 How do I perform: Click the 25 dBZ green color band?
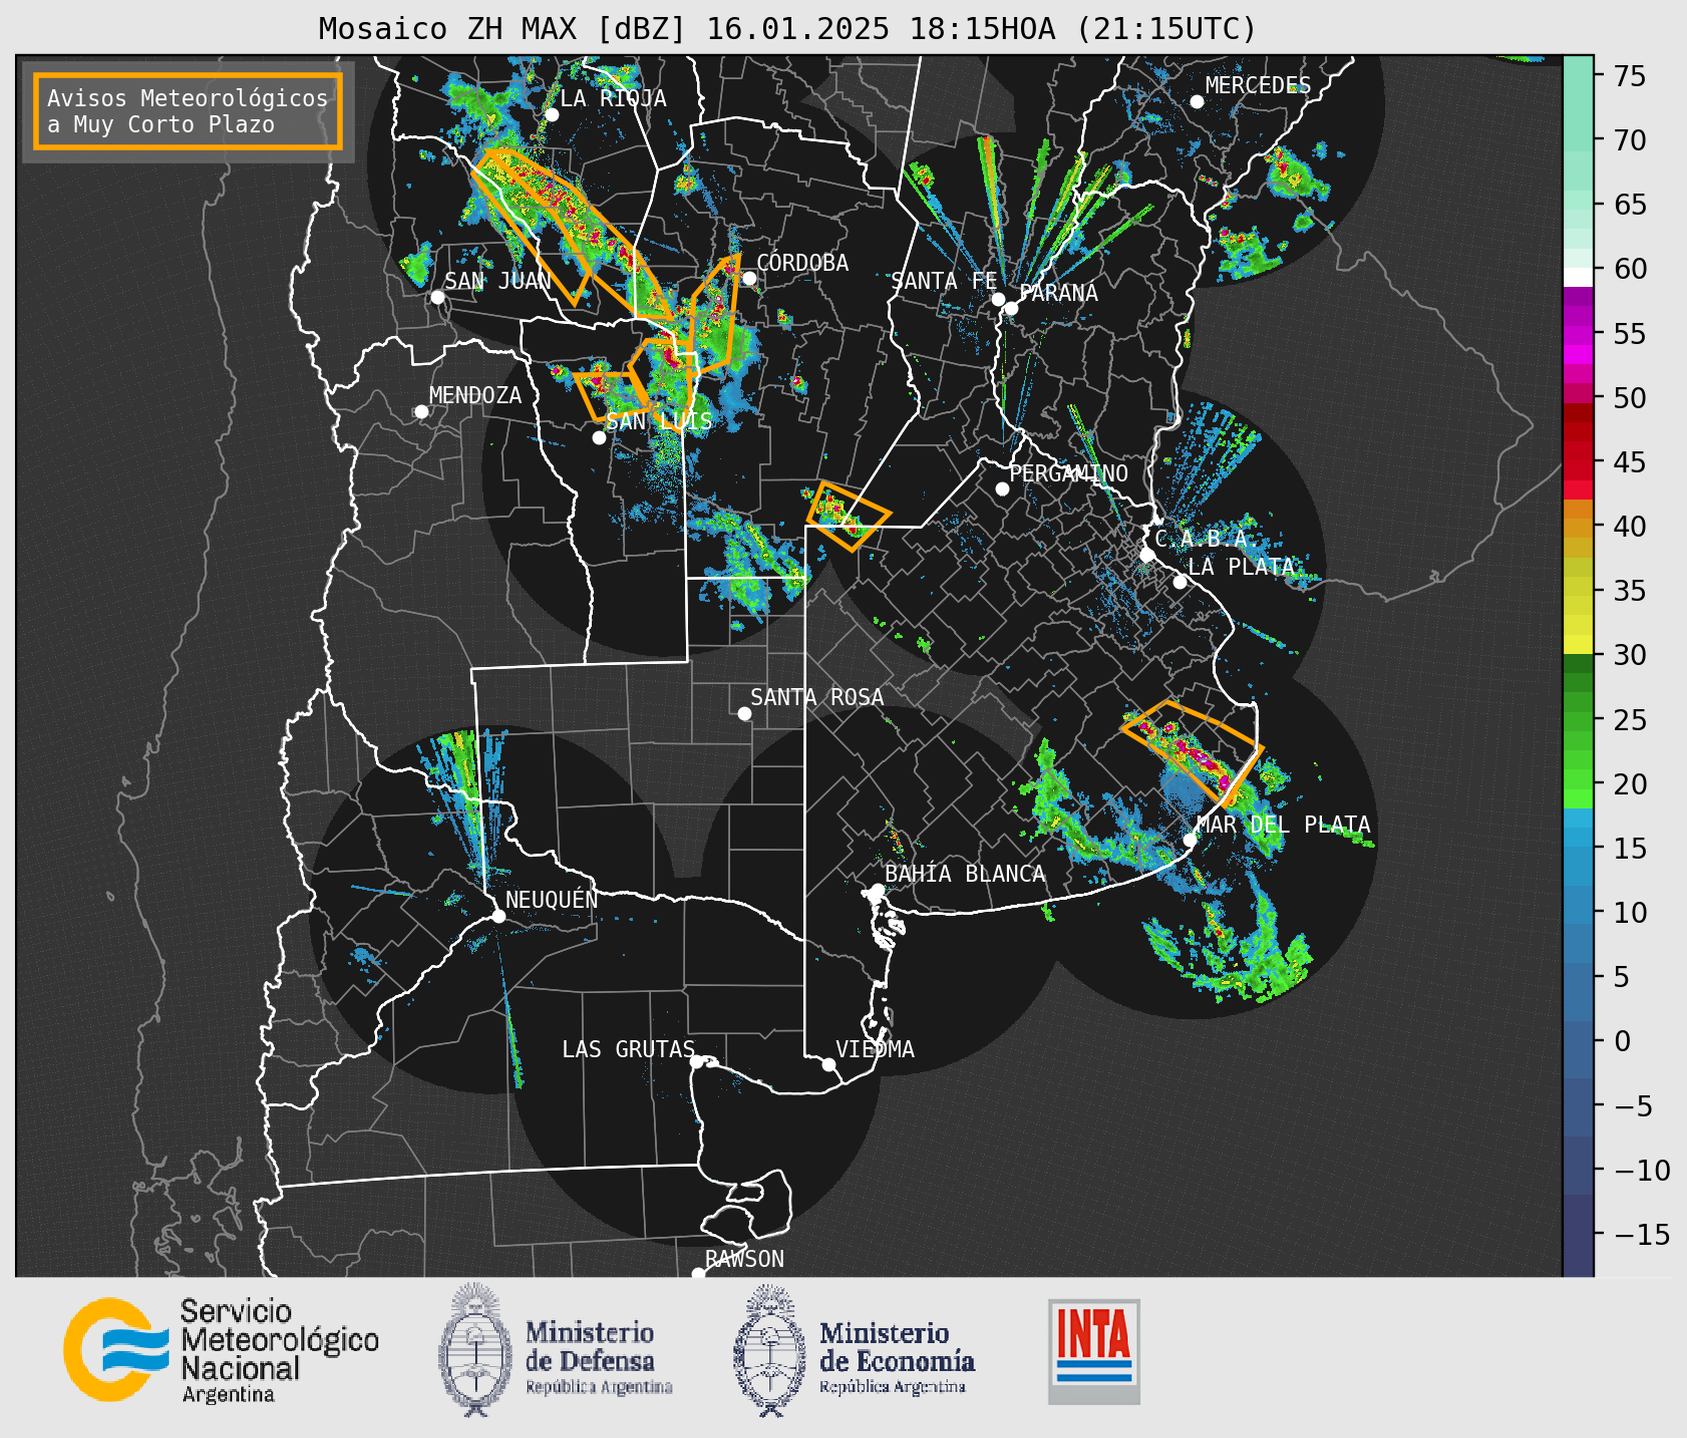click(1578, 720)
